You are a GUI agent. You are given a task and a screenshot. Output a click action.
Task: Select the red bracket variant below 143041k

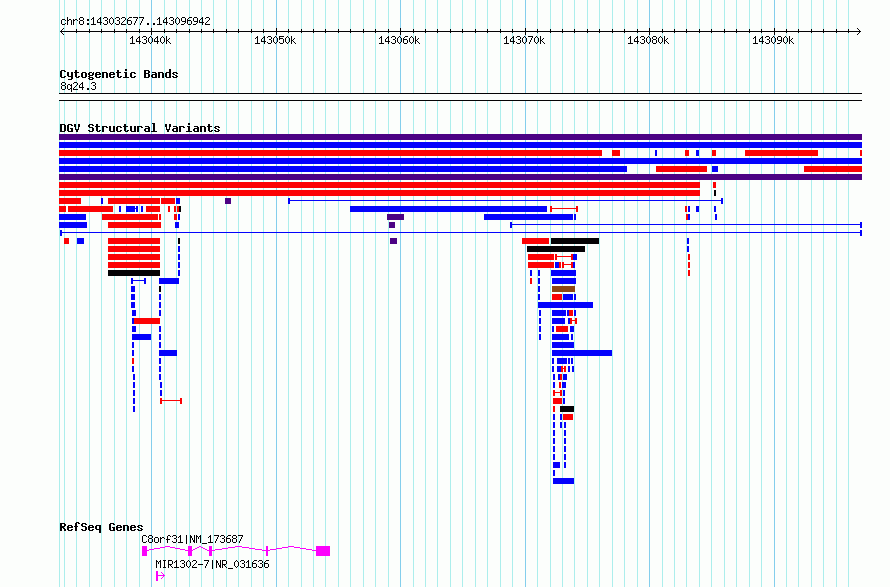(x=171, y=401)
